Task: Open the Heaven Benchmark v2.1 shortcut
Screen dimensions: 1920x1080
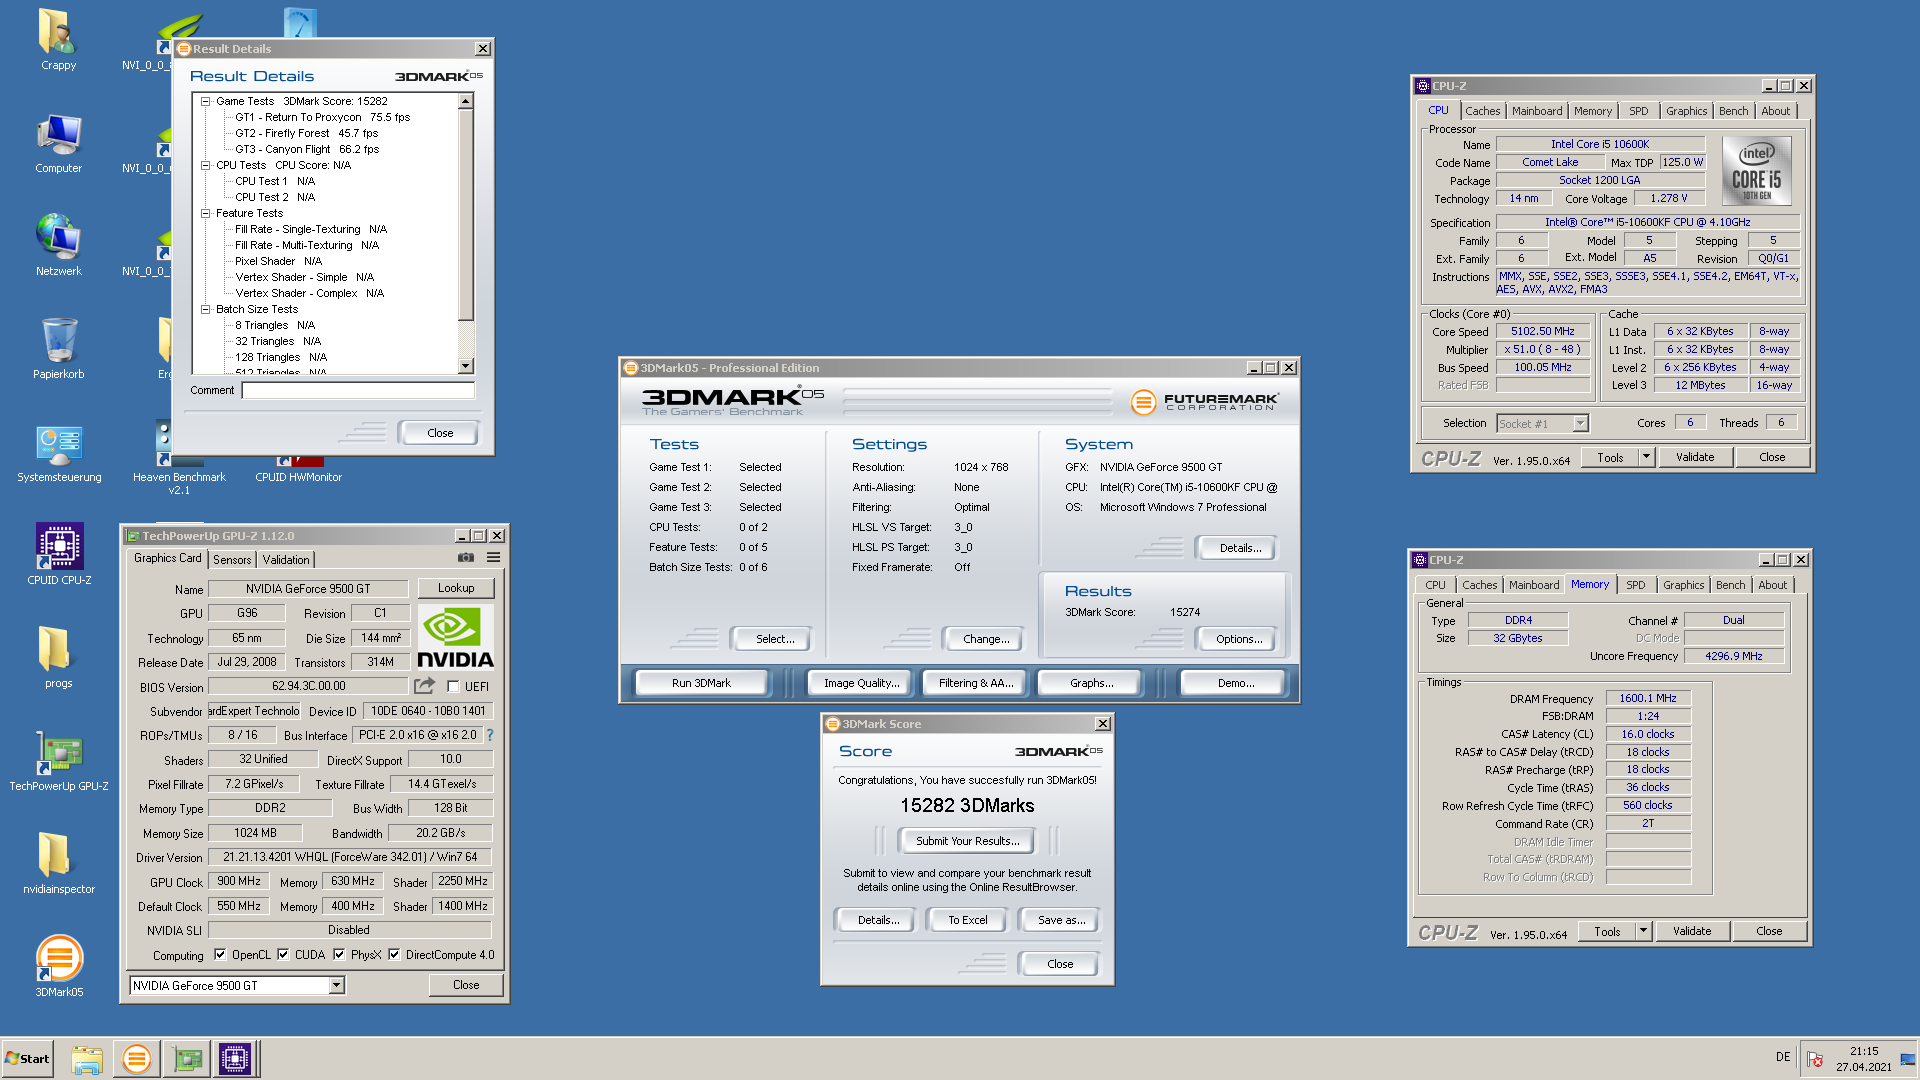Action: coord(179,456)
